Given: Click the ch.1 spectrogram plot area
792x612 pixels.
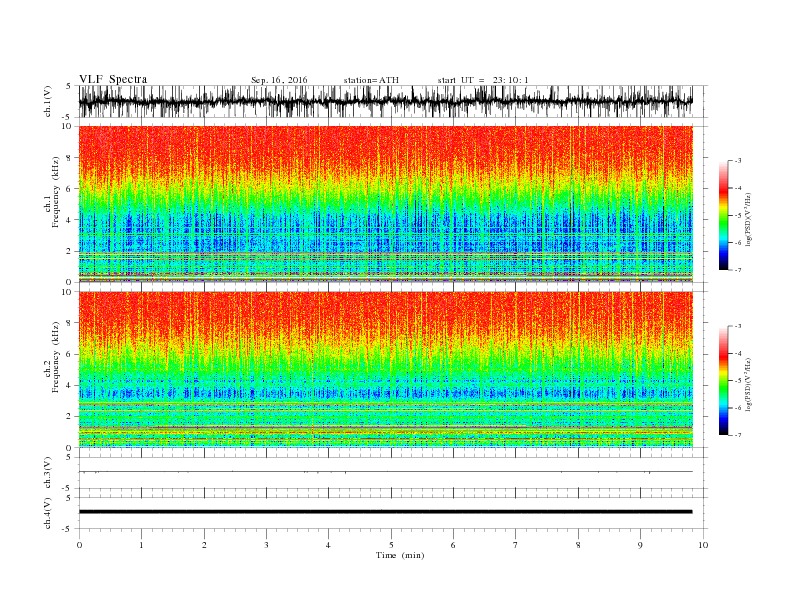Looking at the screenshot, I should click(x=385, y=203).
